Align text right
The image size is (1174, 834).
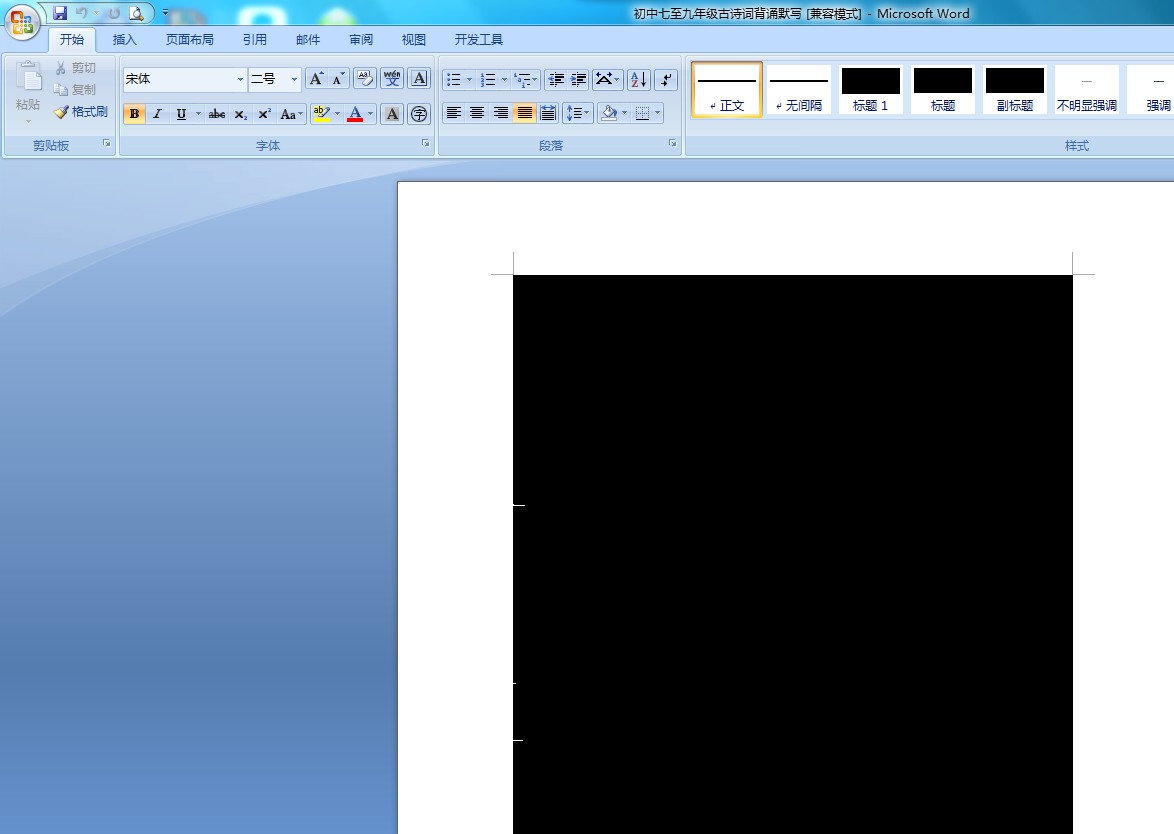[x=501, y=113]
